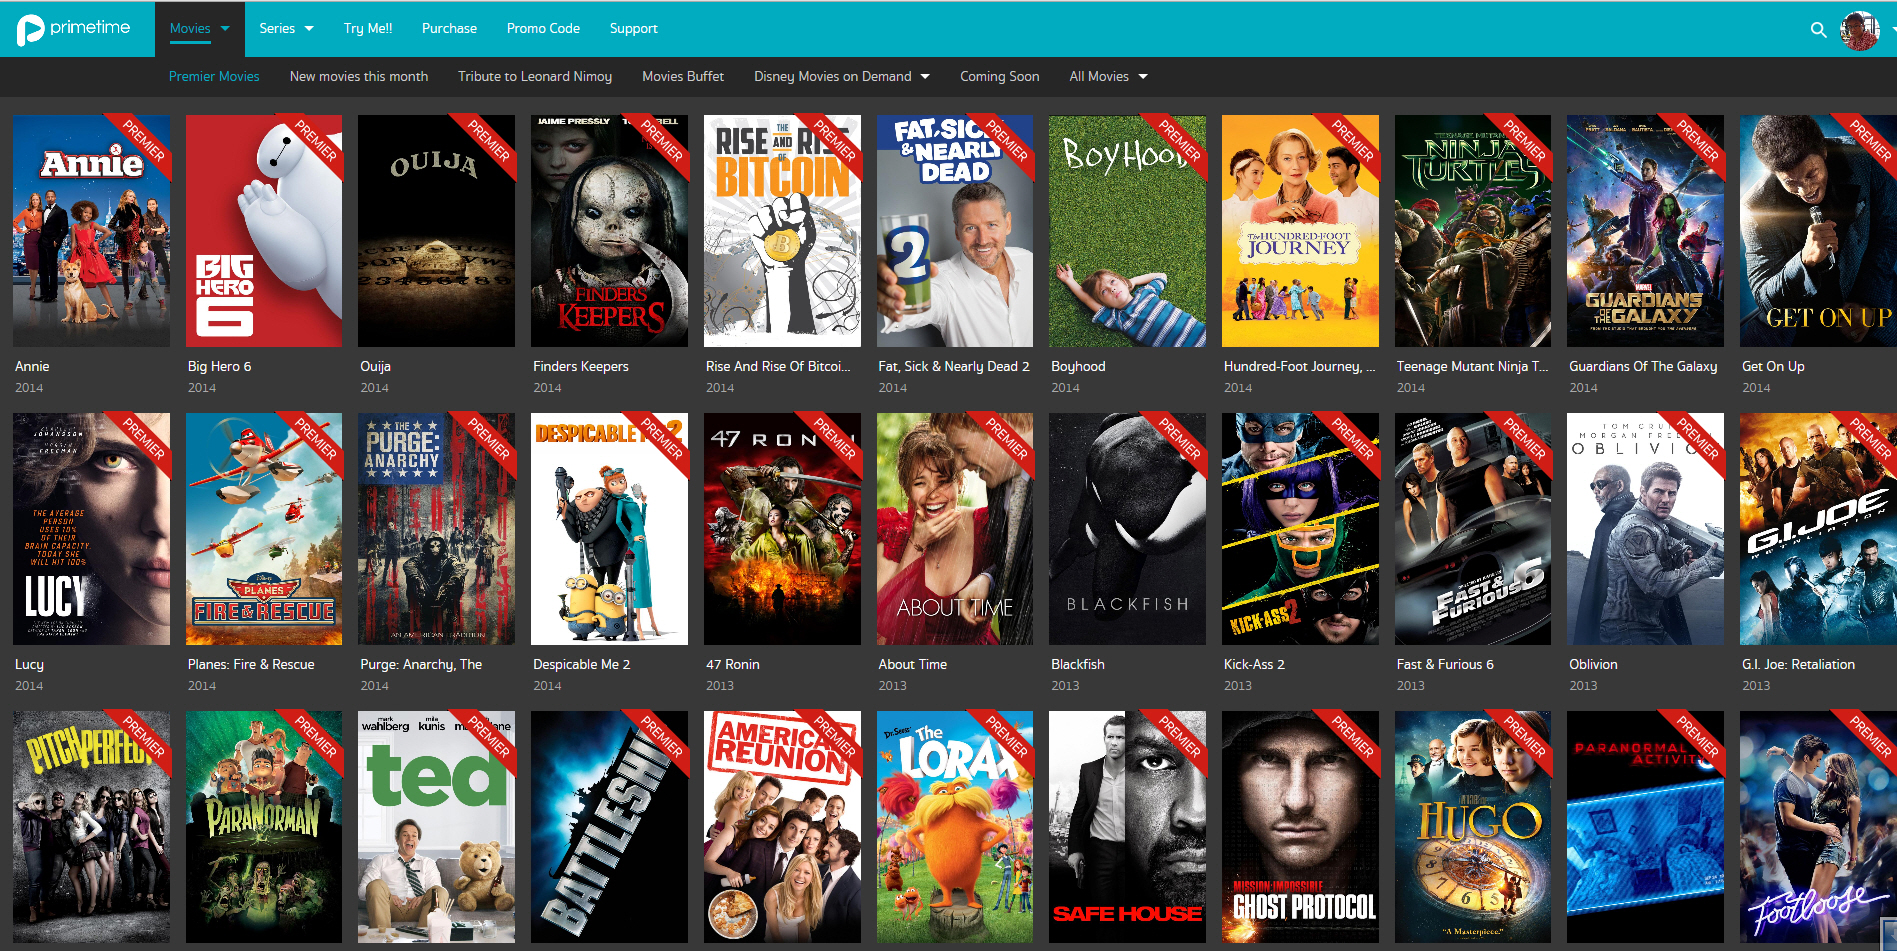Open search with the magnifier icon
The image size is (1897, 951).
1818,30
